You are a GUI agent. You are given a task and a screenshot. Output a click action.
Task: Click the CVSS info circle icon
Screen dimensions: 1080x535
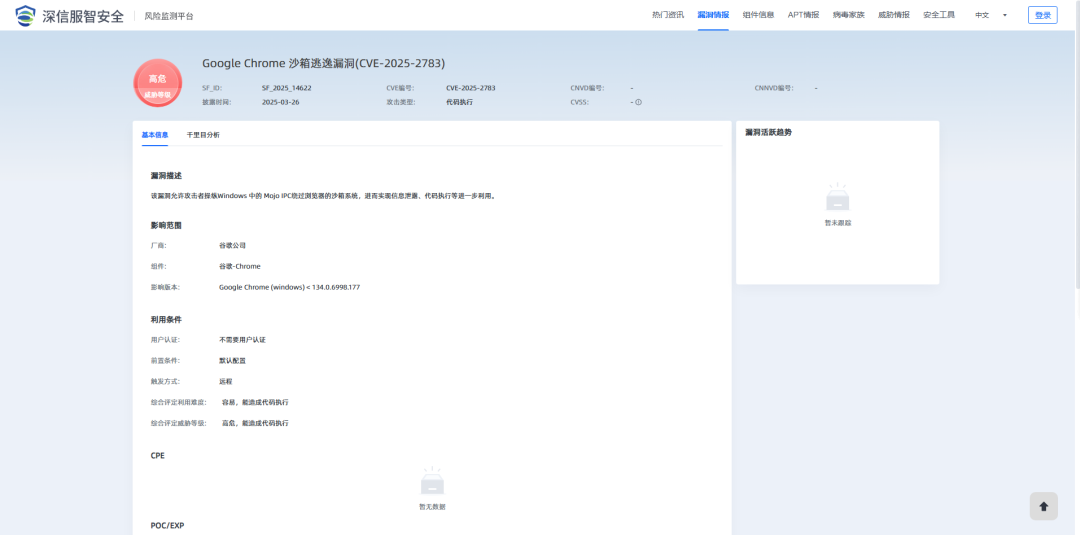tap(638, 102)
